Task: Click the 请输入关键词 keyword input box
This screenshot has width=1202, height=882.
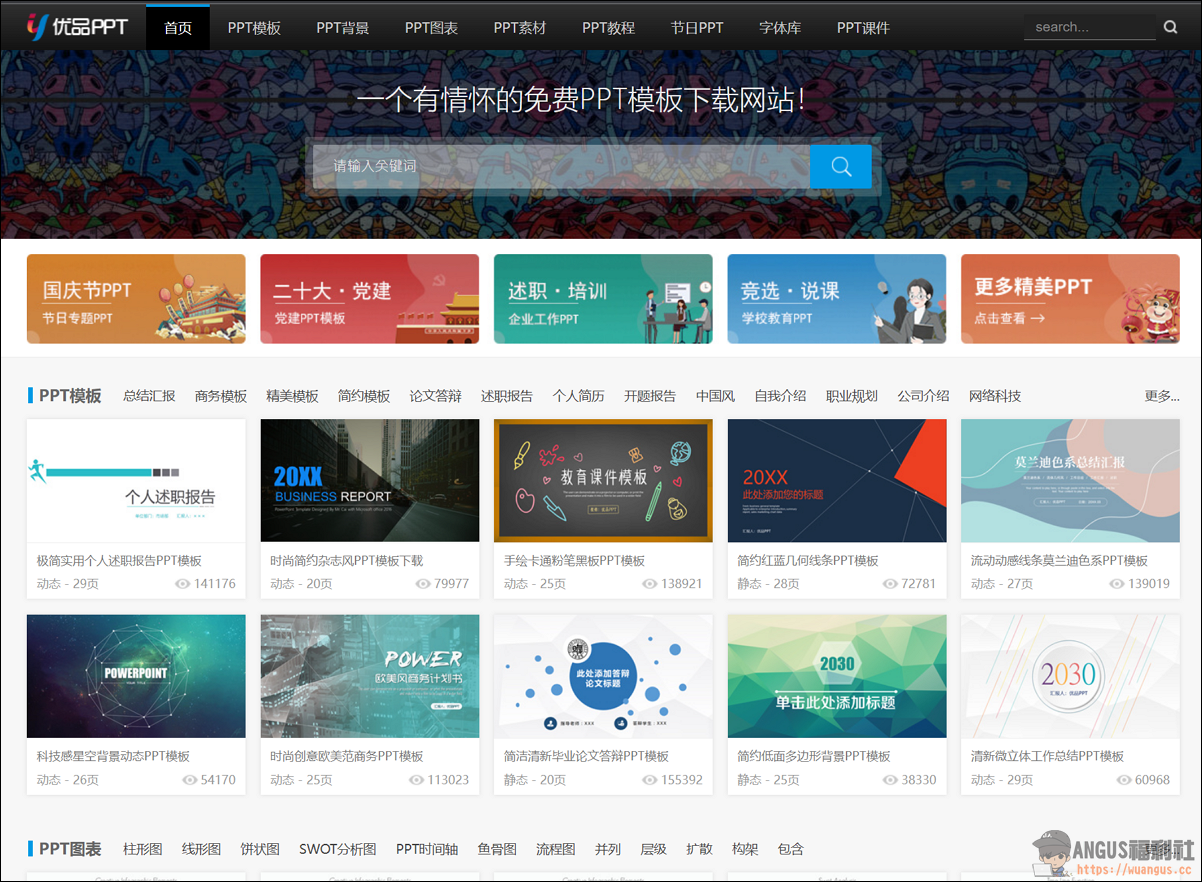Action: [561, 166]
